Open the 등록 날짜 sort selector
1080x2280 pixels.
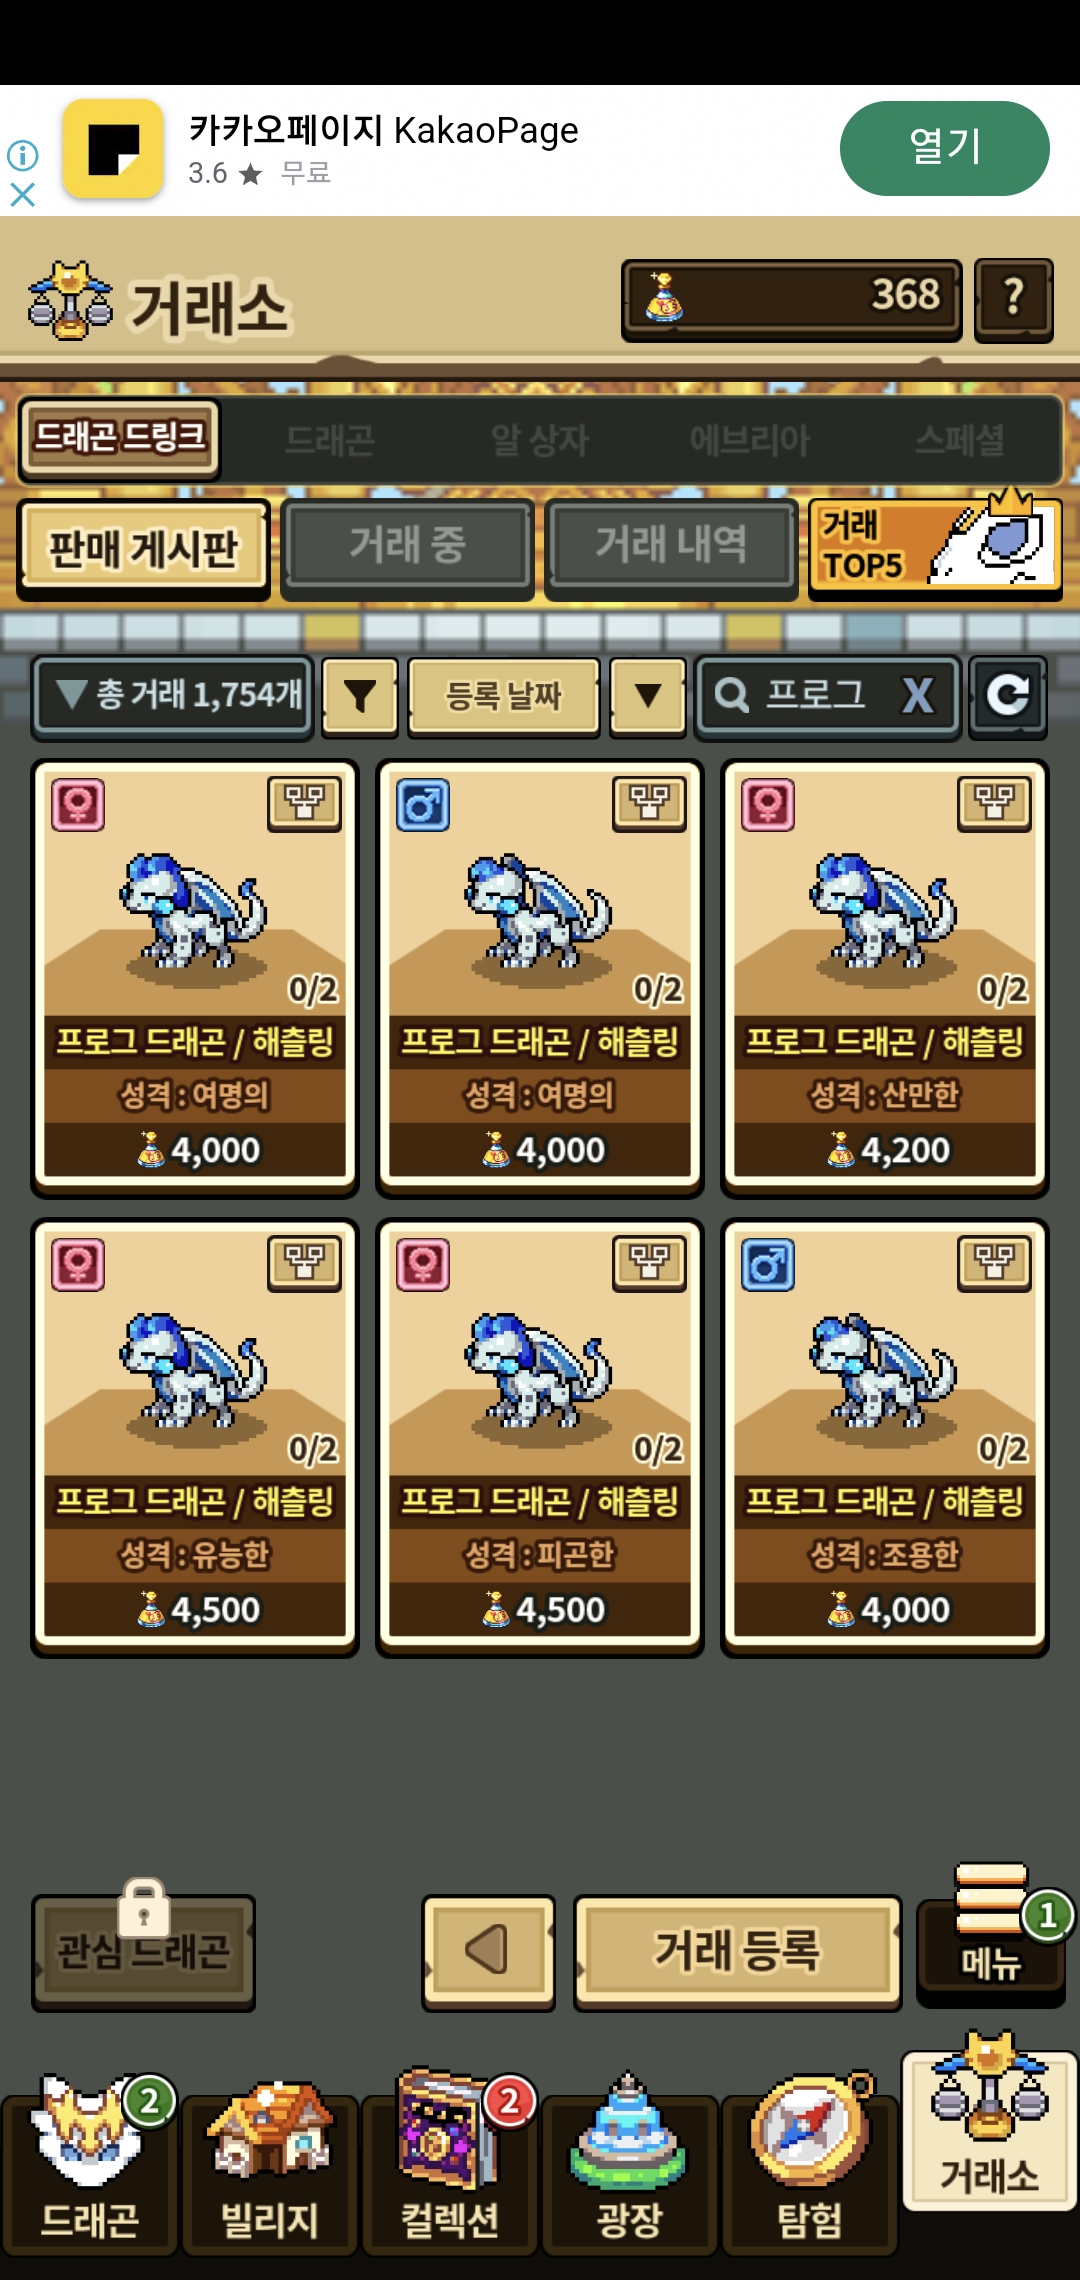point(503,696)
